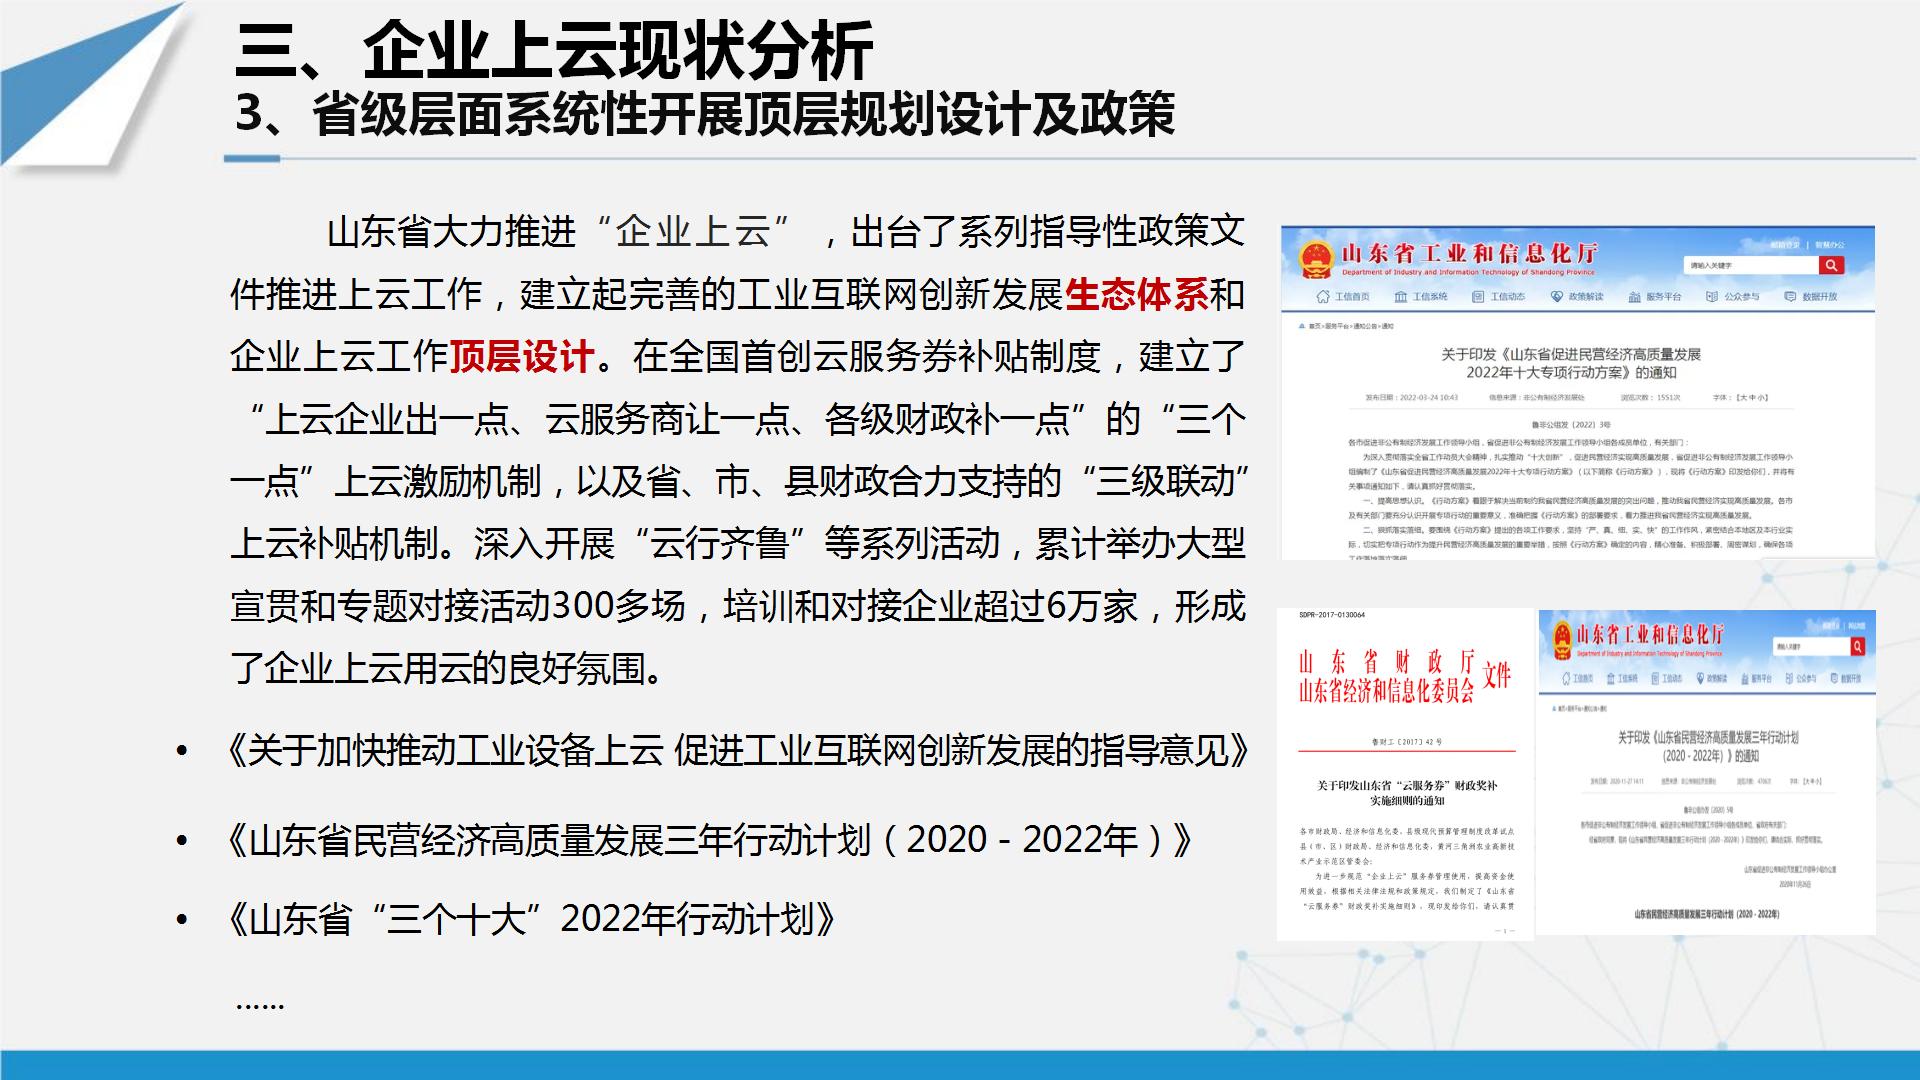Open the 数据开放 menu label on the 十大专项行动方案 webpage
Viewport: 1920px width, 1080px height.
click(x=1820, y=296)
